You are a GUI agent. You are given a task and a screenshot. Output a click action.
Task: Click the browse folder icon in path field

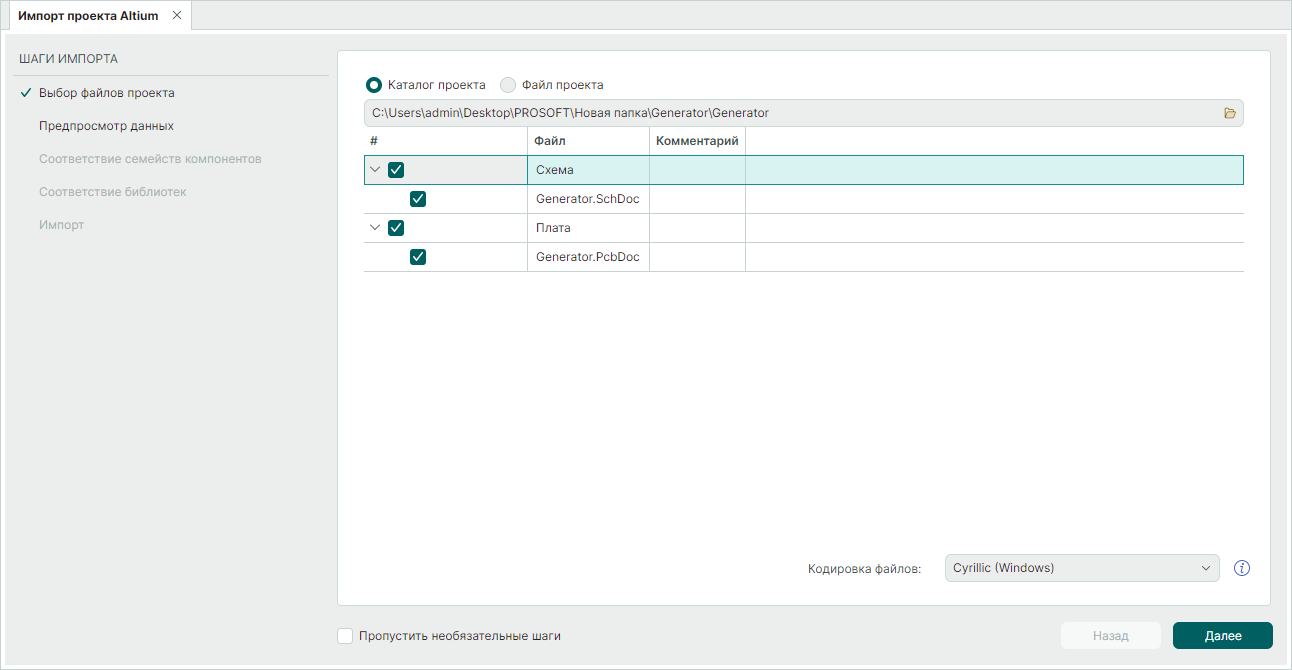pos(1230,113)
